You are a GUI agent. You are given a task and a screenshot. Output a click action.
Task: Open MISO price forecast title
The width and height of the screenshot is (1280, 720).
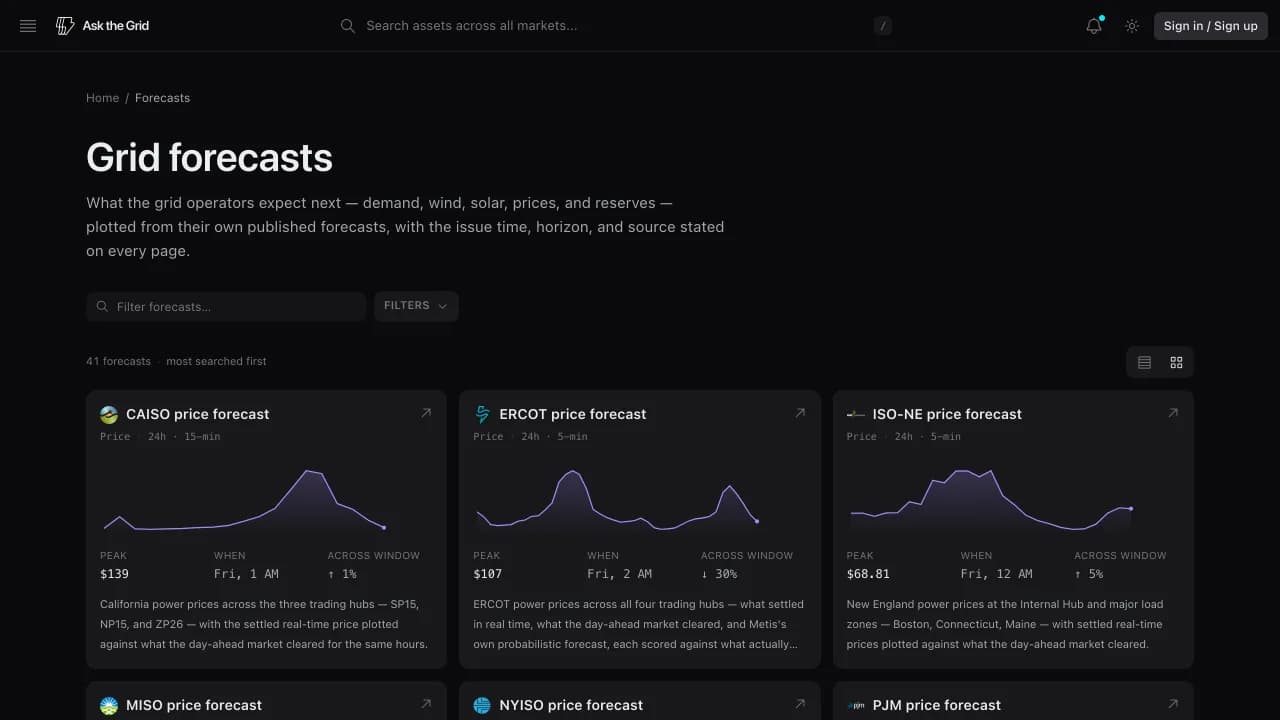194,705
